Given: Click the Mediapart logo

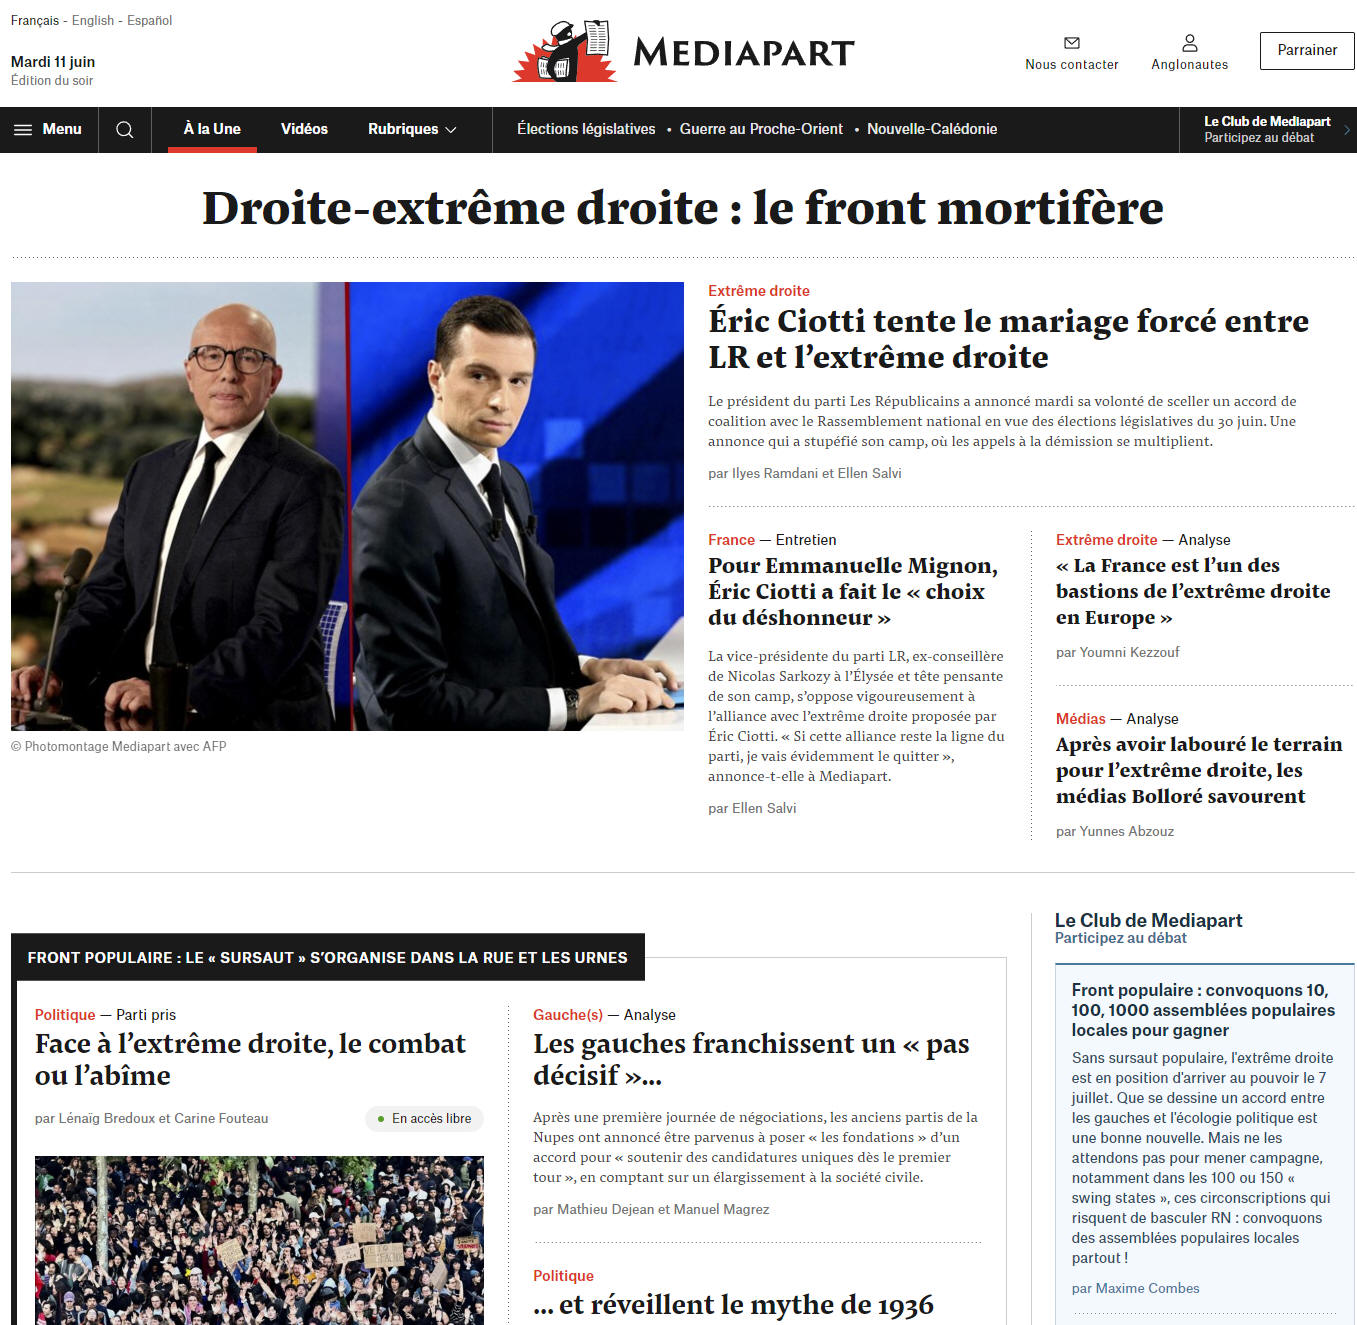Looking at the screenshot, I should click(x=684, y=51).
